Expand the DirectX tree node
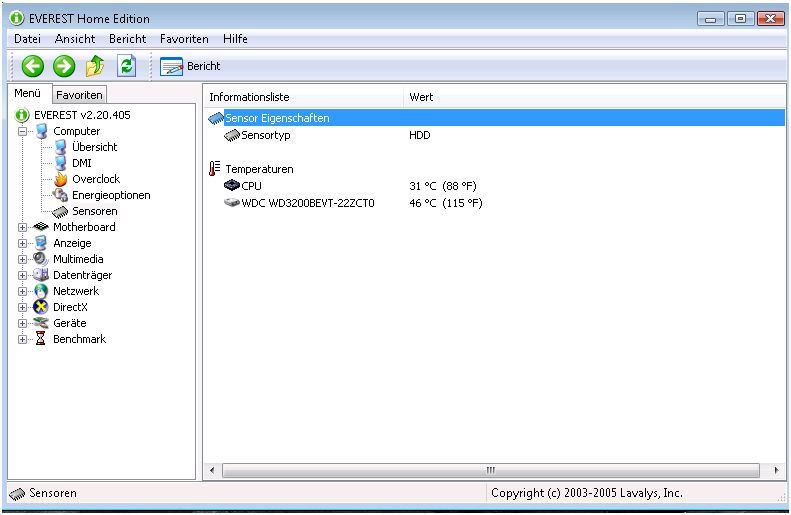Screen dimensions: 791x515 (22, 308)
